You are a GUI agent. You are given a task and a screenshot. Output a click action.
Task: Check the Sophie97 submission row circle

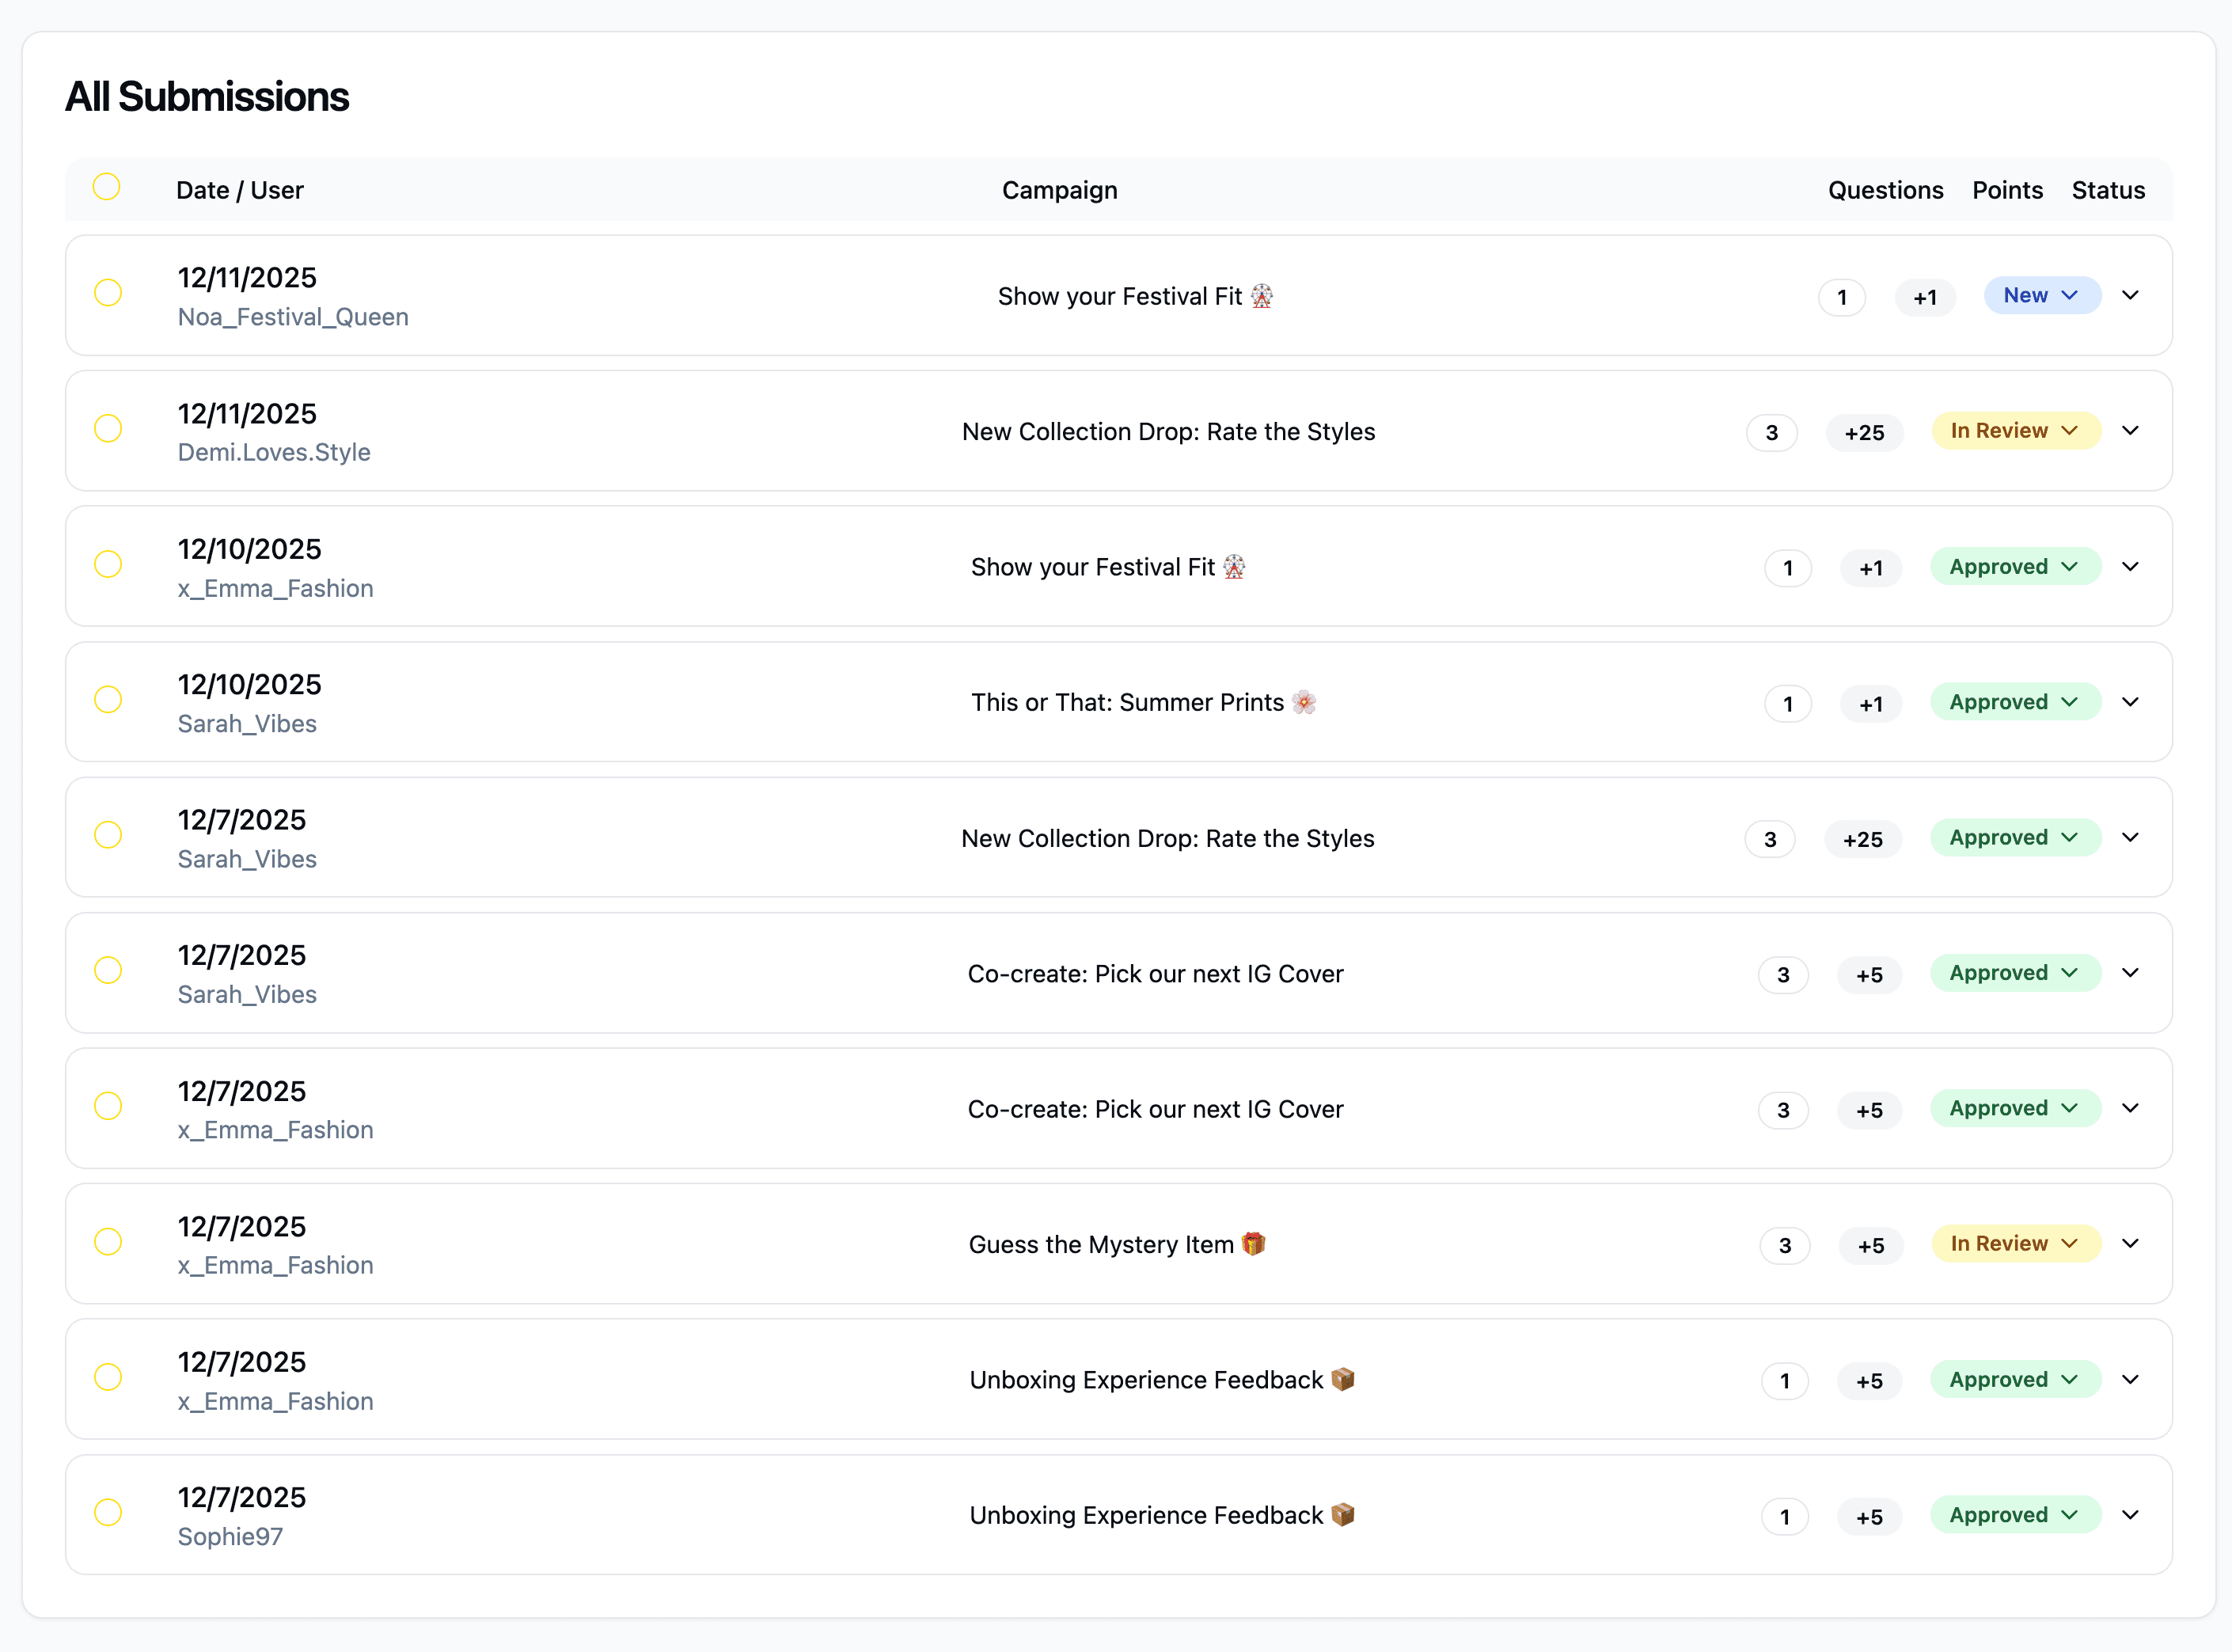(x=108, y=1512)
